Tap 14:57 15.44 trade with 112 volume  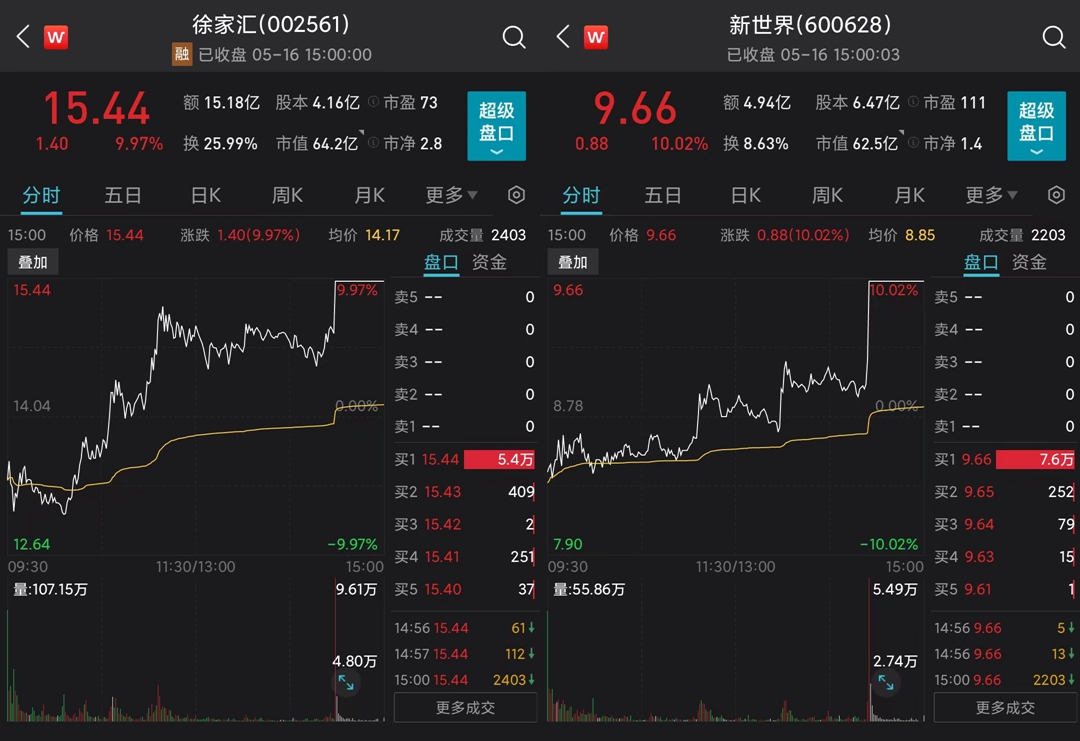pyautogui.click(x=464, y=654)
